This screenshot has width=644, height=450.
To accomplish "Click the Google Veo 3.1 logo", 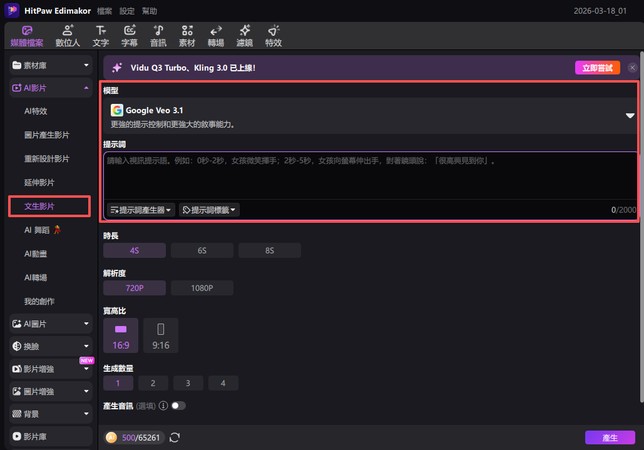I will 117,110.
